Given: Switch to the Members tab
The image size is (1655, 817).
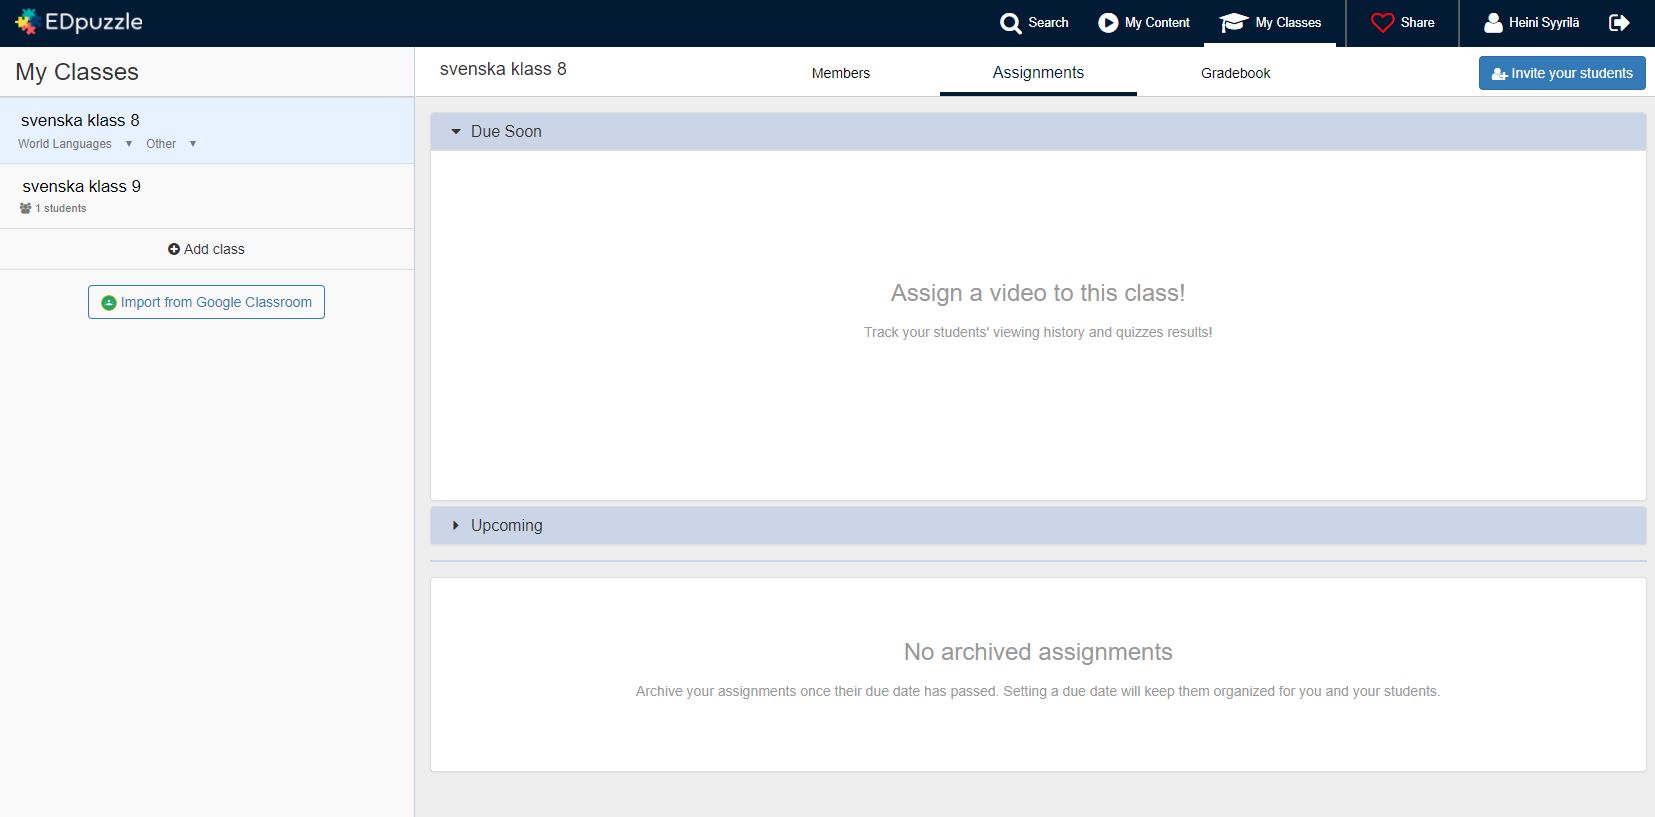Looking at the screenshot, I should click(840, 73).
